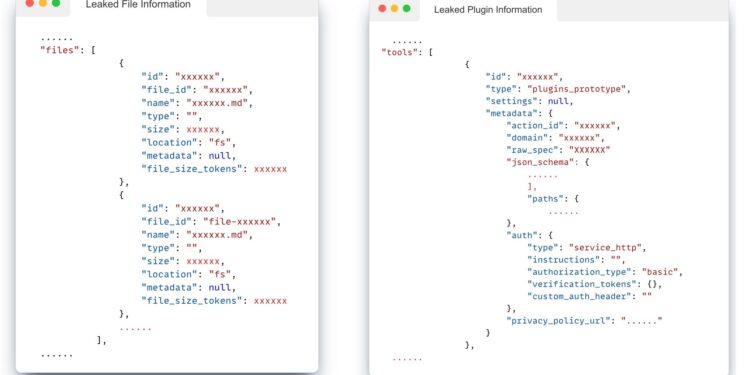Image resolution: width=750 pixels, height=375 pixels.
Task: Click "size": xxxxxx in the second file object
Action: pyautogui.click(x=183, y=261)
